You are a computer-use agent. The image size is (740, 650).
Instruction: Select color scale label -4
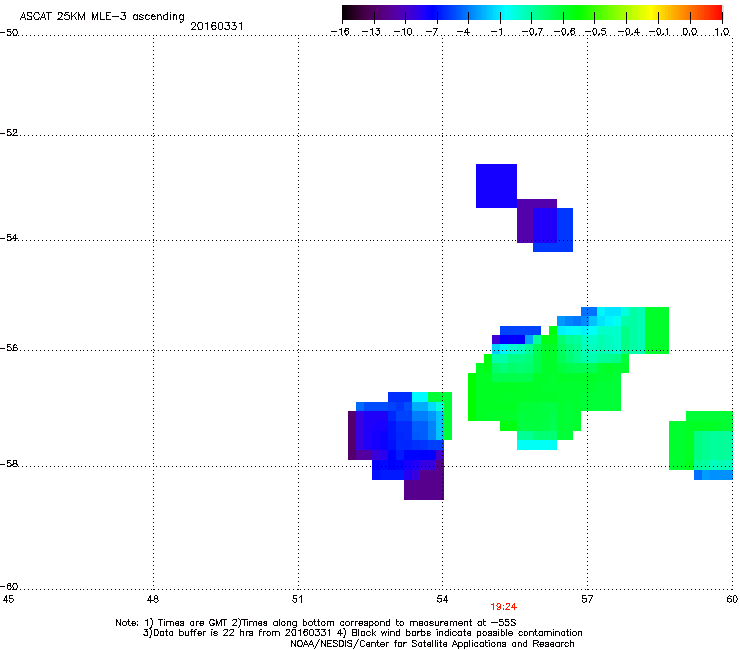[x=463, y=32]
